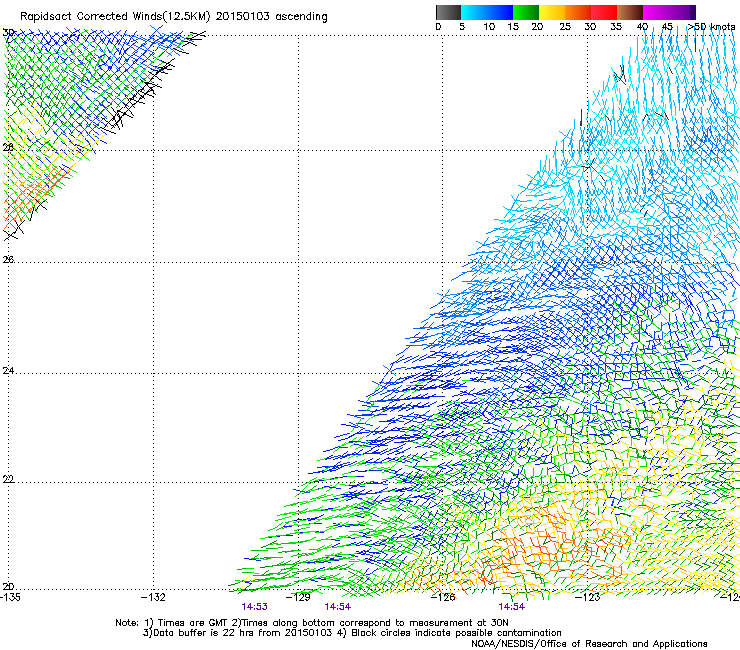Click the NOAA/NESDIS credit line
This screenshot has height=650, width=740.
[589, 644]
